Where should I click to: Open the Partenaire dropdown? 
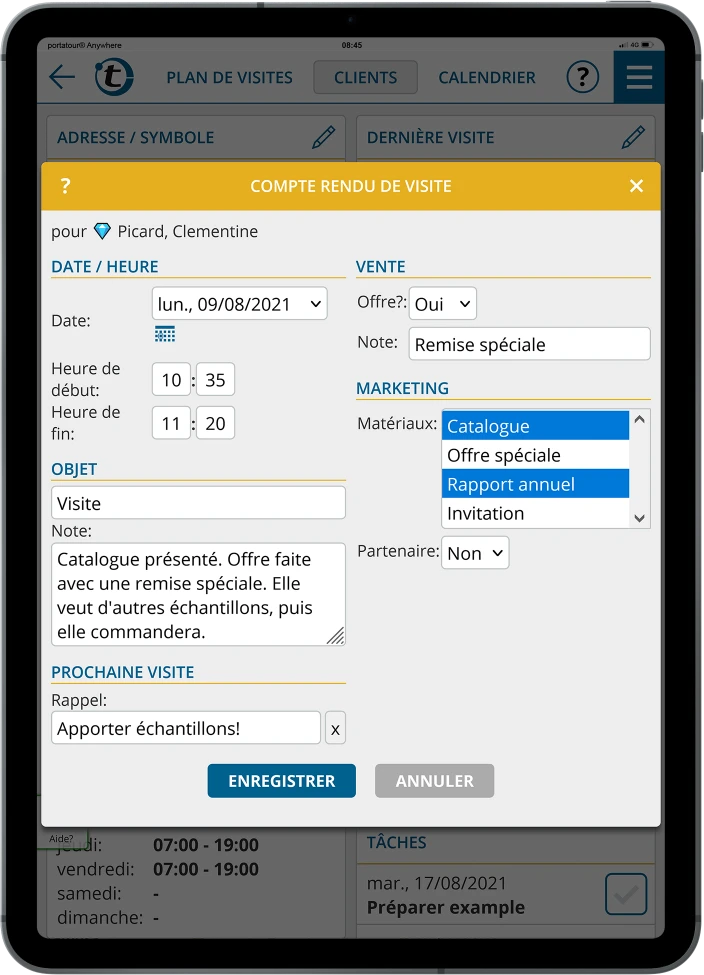coord(475,553)
